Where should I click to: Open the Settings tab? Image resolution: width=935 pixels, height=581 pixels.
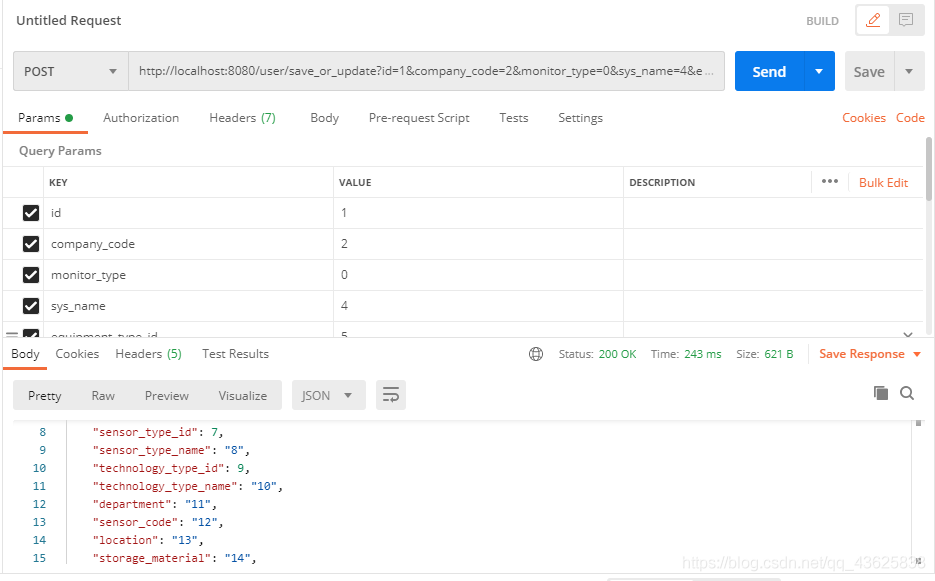pyautogui.click(x=580, y=118)
